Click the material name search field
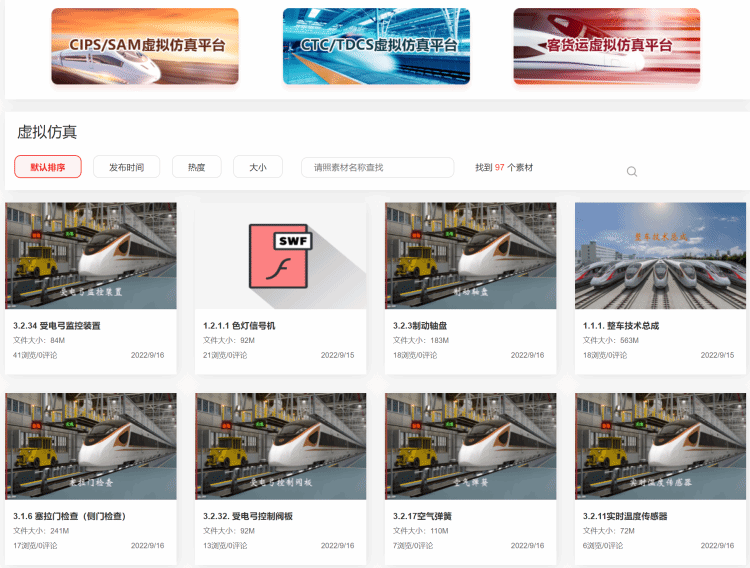Image resolution: width=750 pixels, height=568 pixels. click(377, 167)
